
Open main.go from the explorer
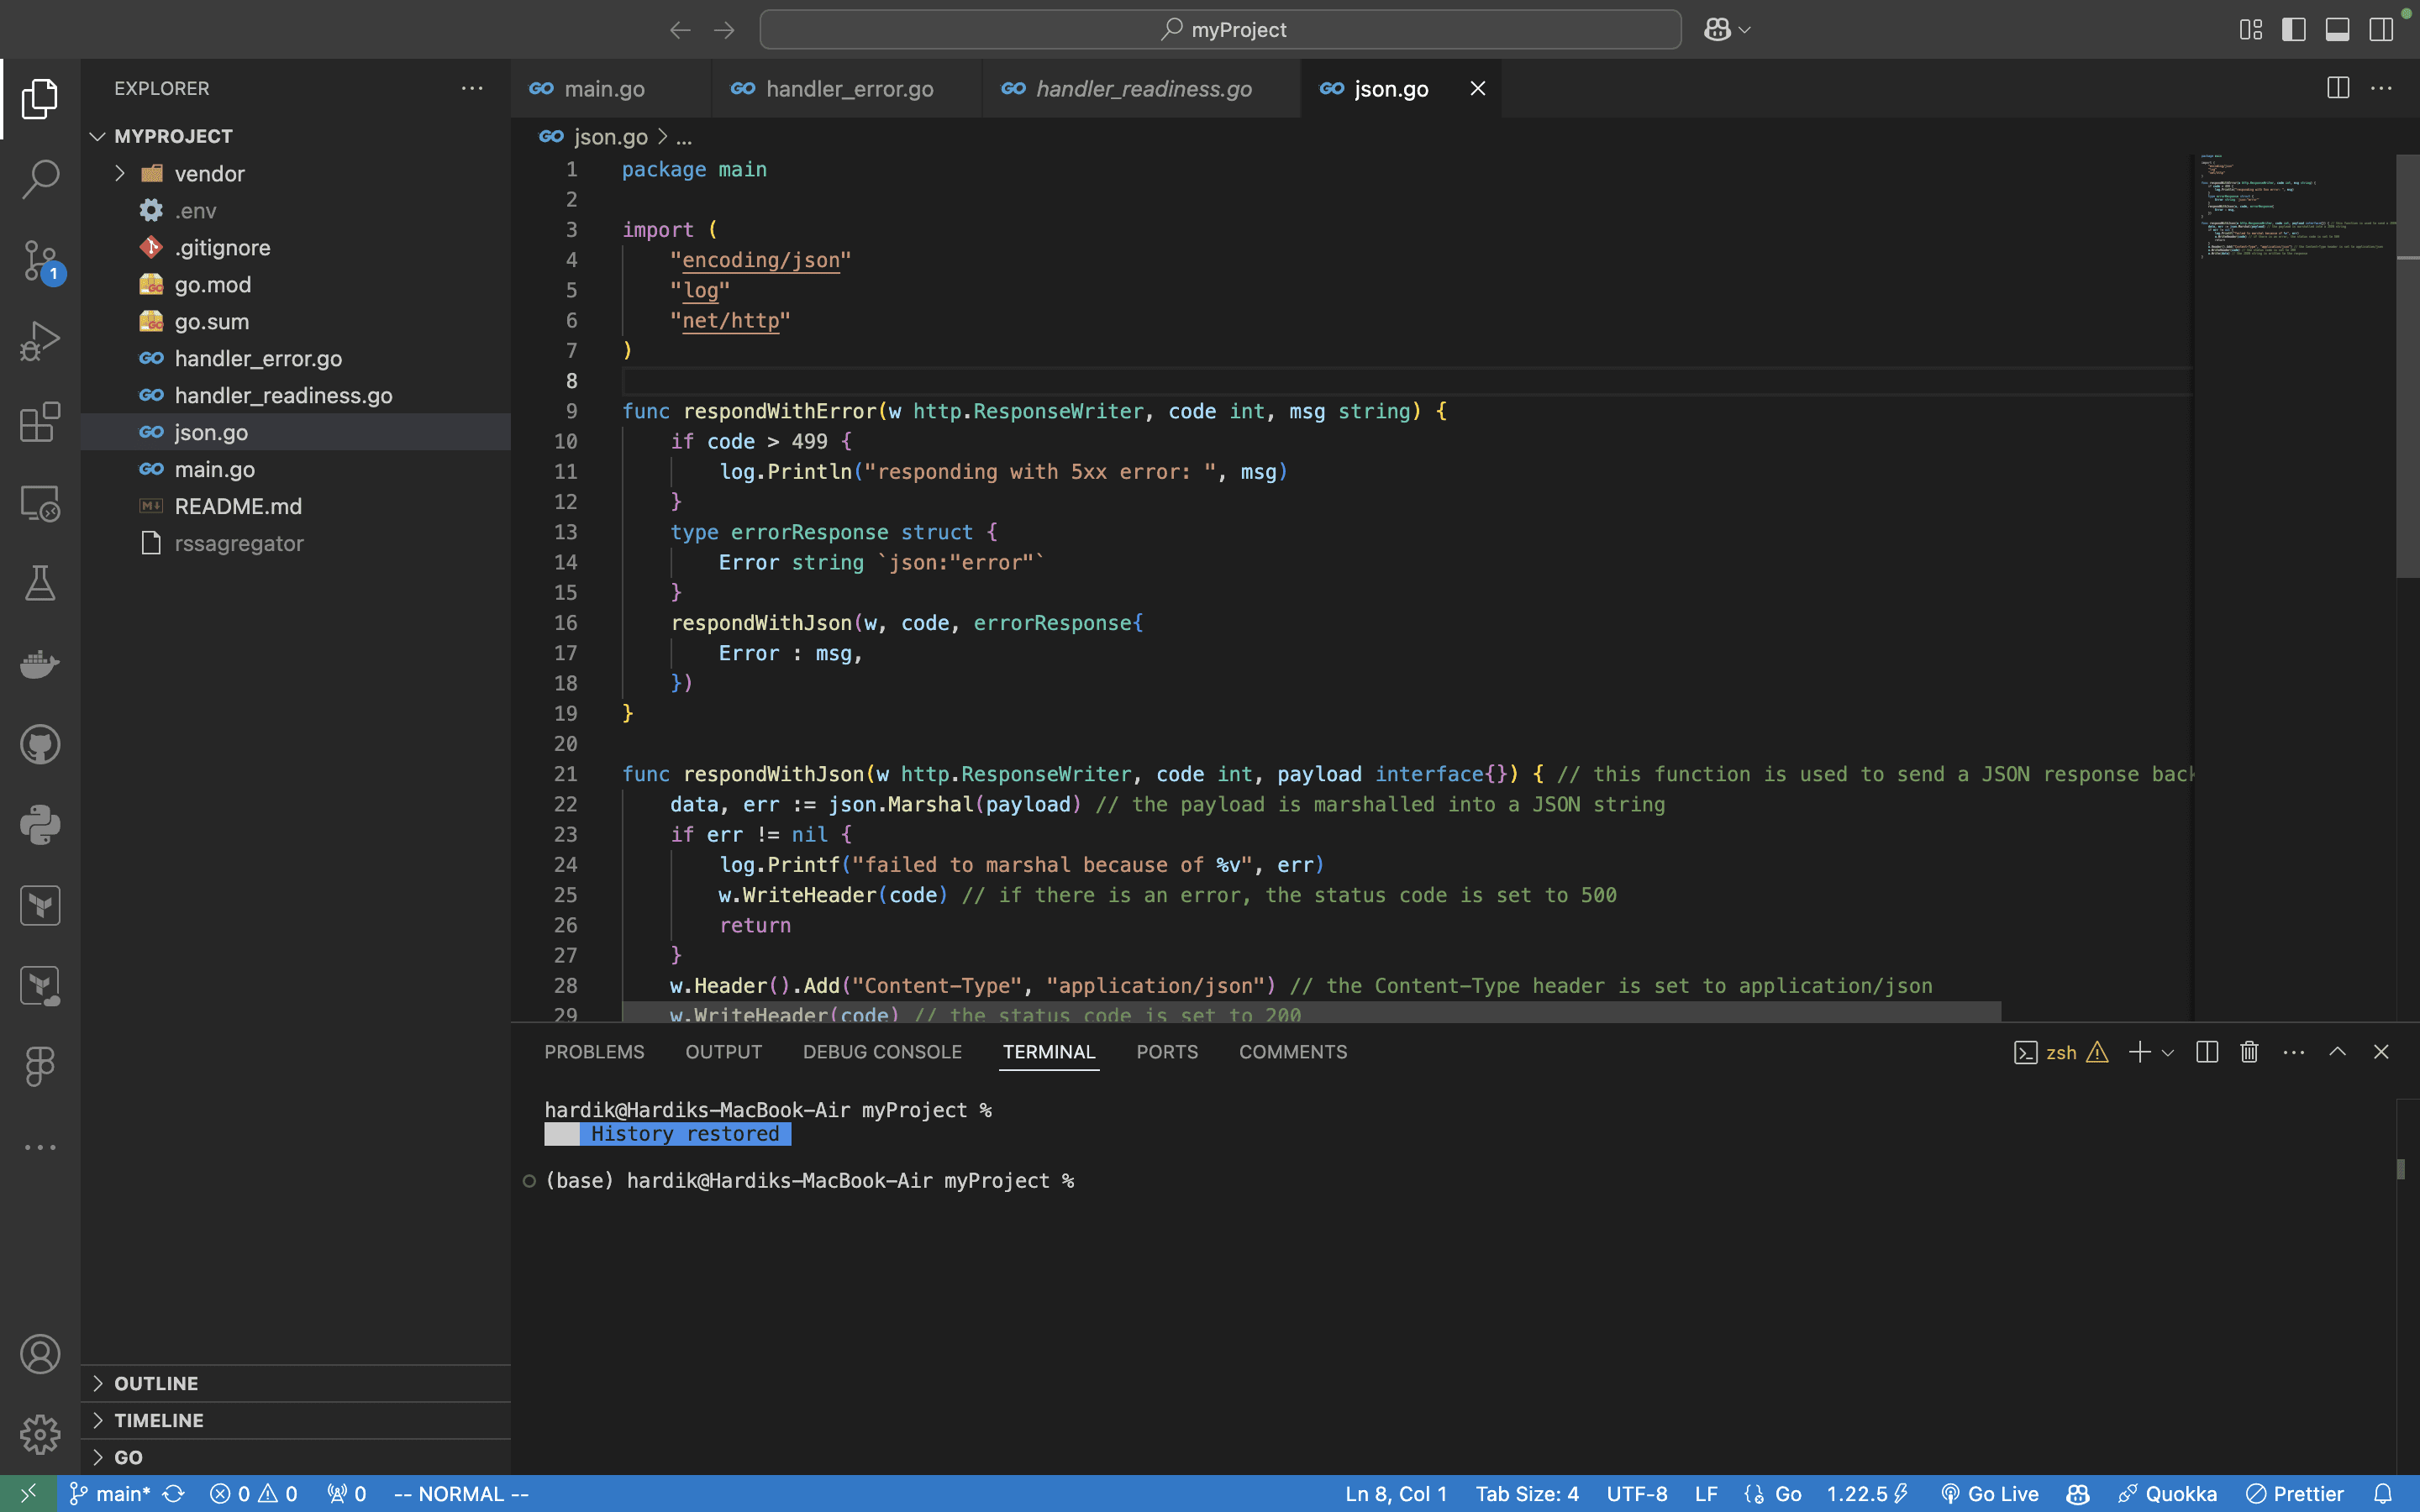(x=214, y=469)
